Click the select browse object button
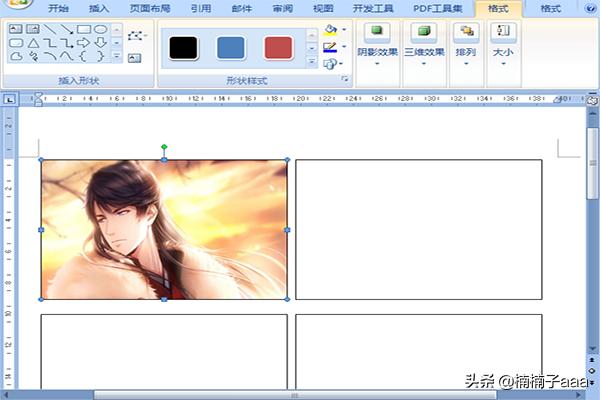Viewport: 600px width, 400px height. pos(592,371)
